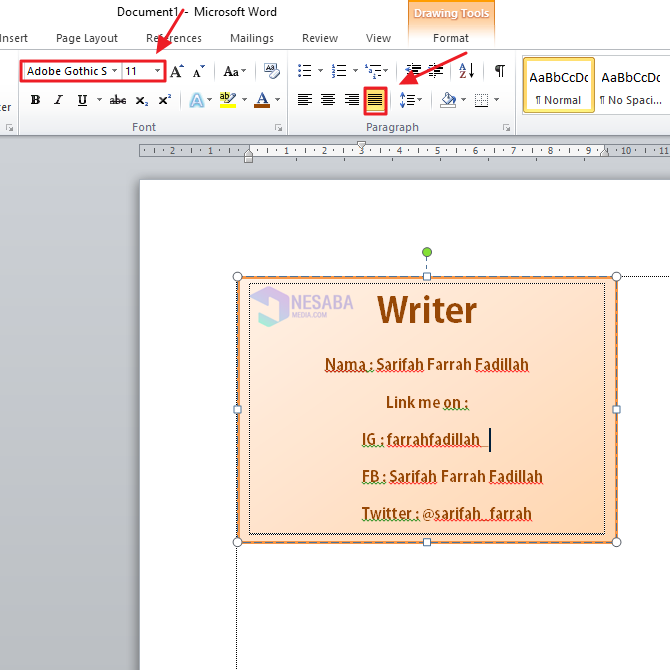
Task: Open the Bullets dropdown arrow
Action: pos(320,71)
